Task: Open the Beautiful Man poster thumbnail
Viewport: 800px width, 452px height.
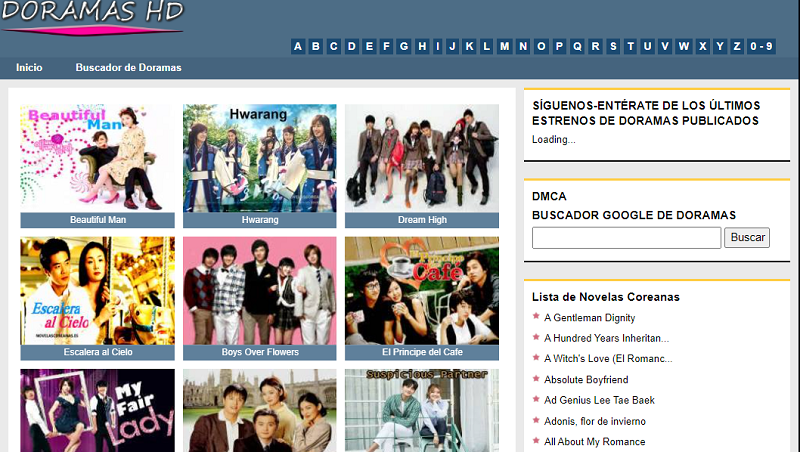Action: click(x=97, y=158)
